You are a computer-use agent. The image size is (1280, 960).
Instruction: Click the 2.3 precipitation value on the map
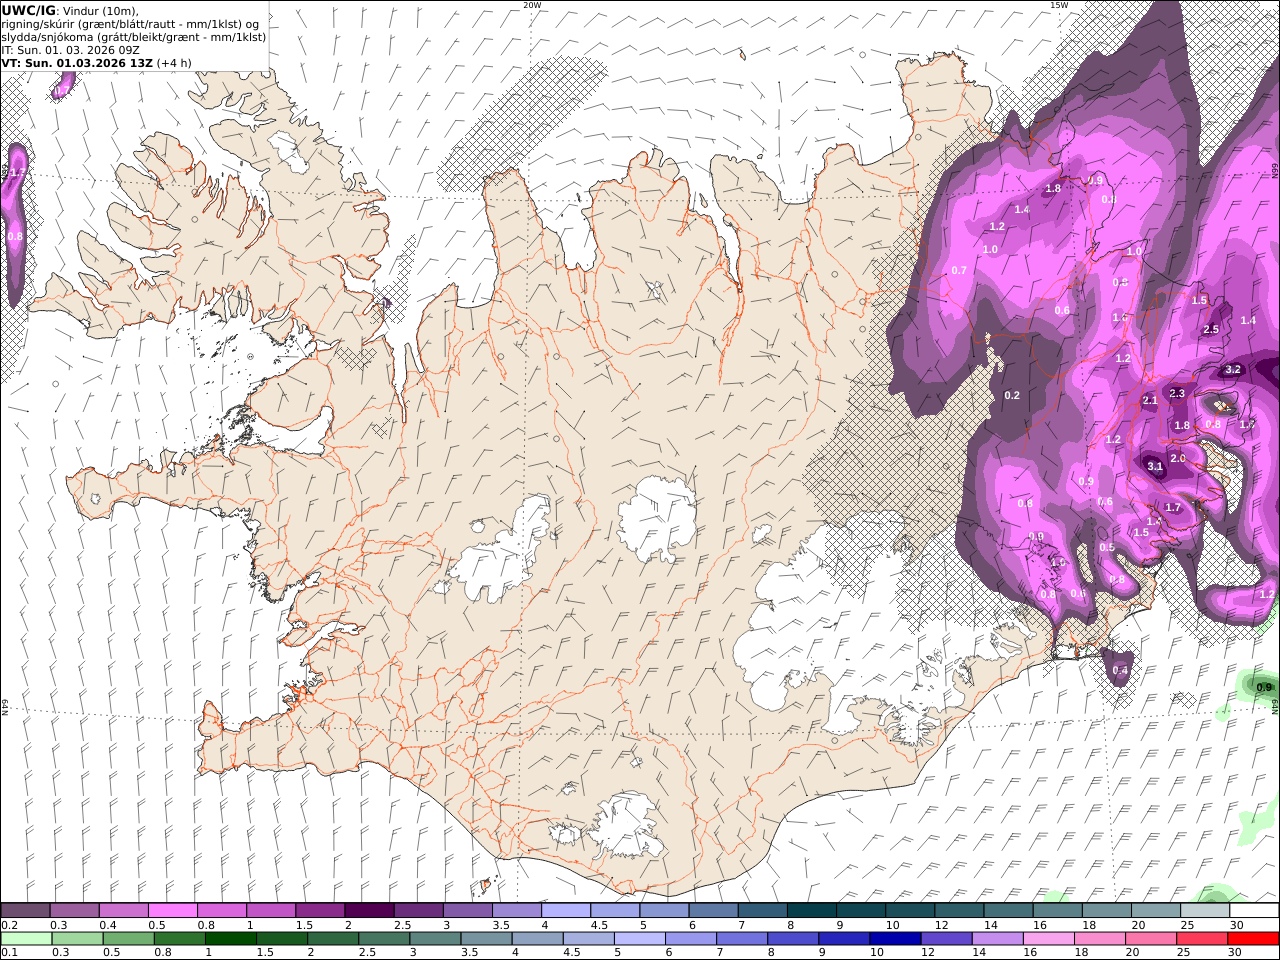click(1177, 393)
